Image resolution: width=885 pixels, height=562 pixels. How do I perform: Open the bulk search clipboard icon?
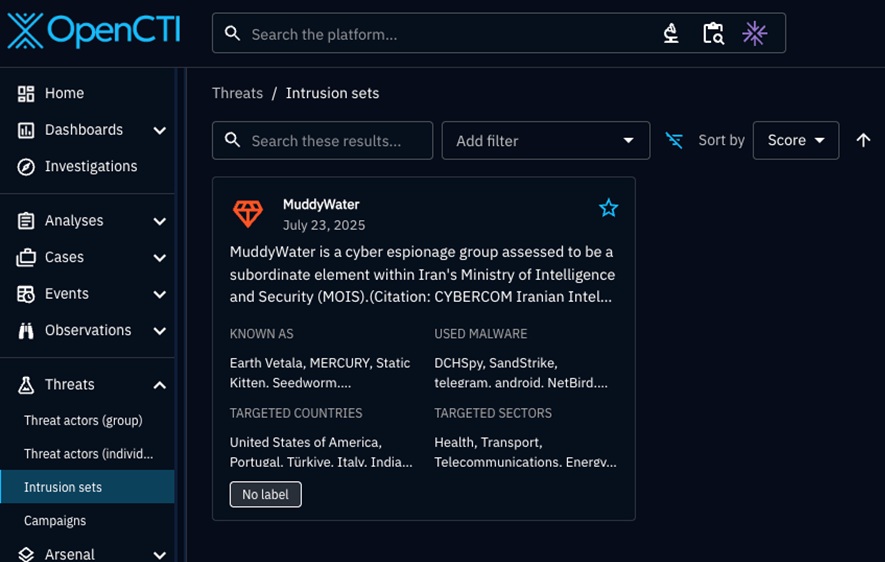click(x=713, y=33)
